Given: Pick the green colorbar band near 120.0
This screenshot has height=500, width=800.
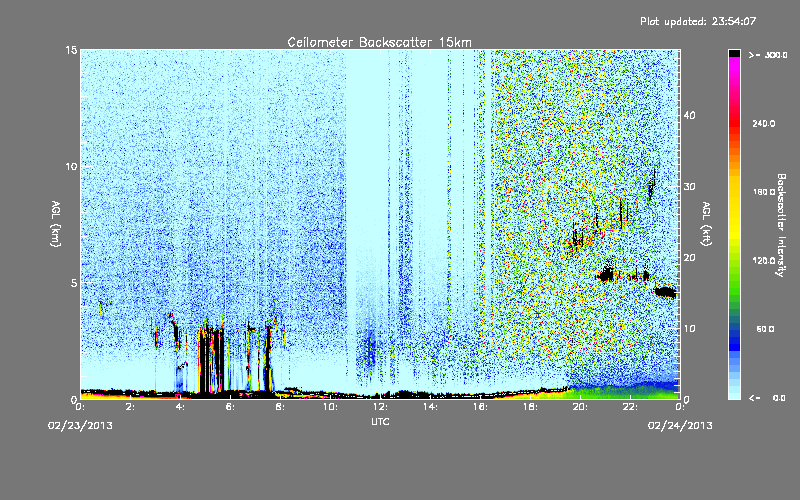Looking at the screenshot, I should pos(734,265).
